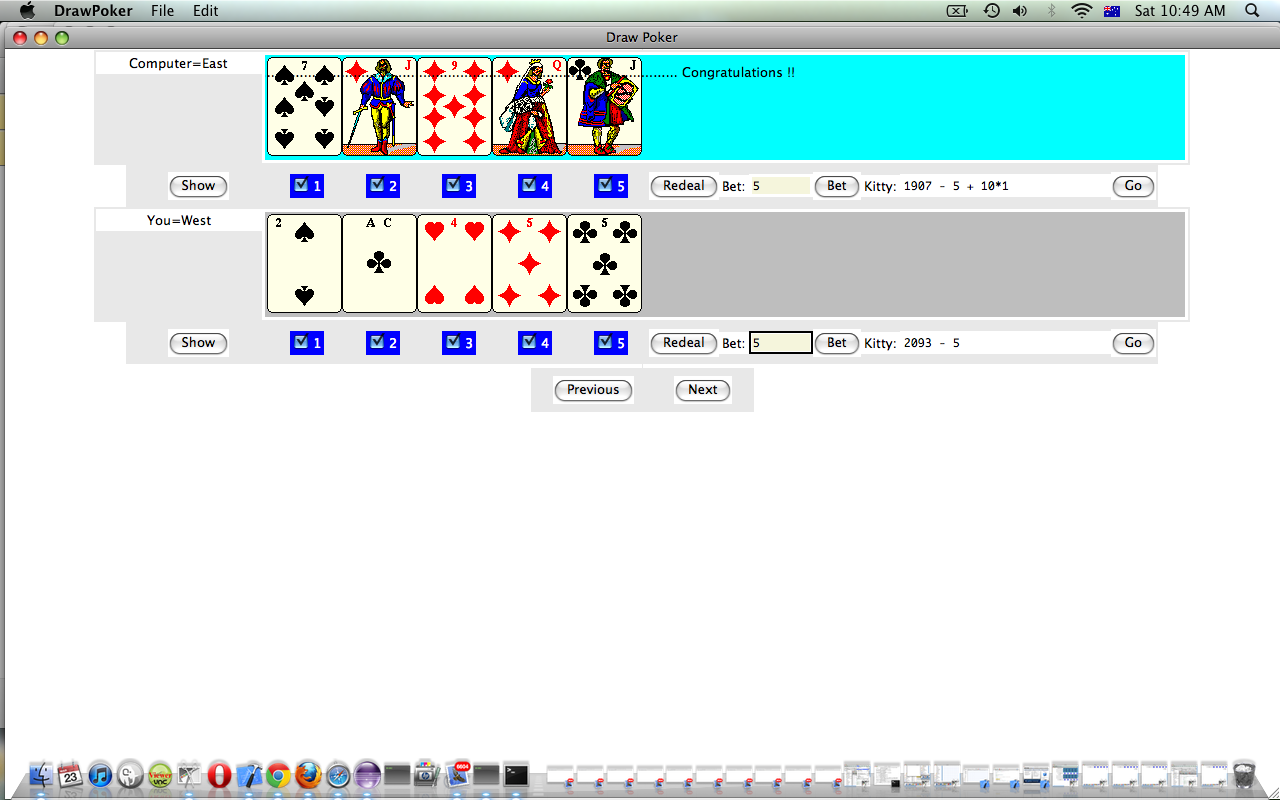Open the Opera browser in the Dock
Screen dimensions: 1280x800
click(x=219, y=775)
